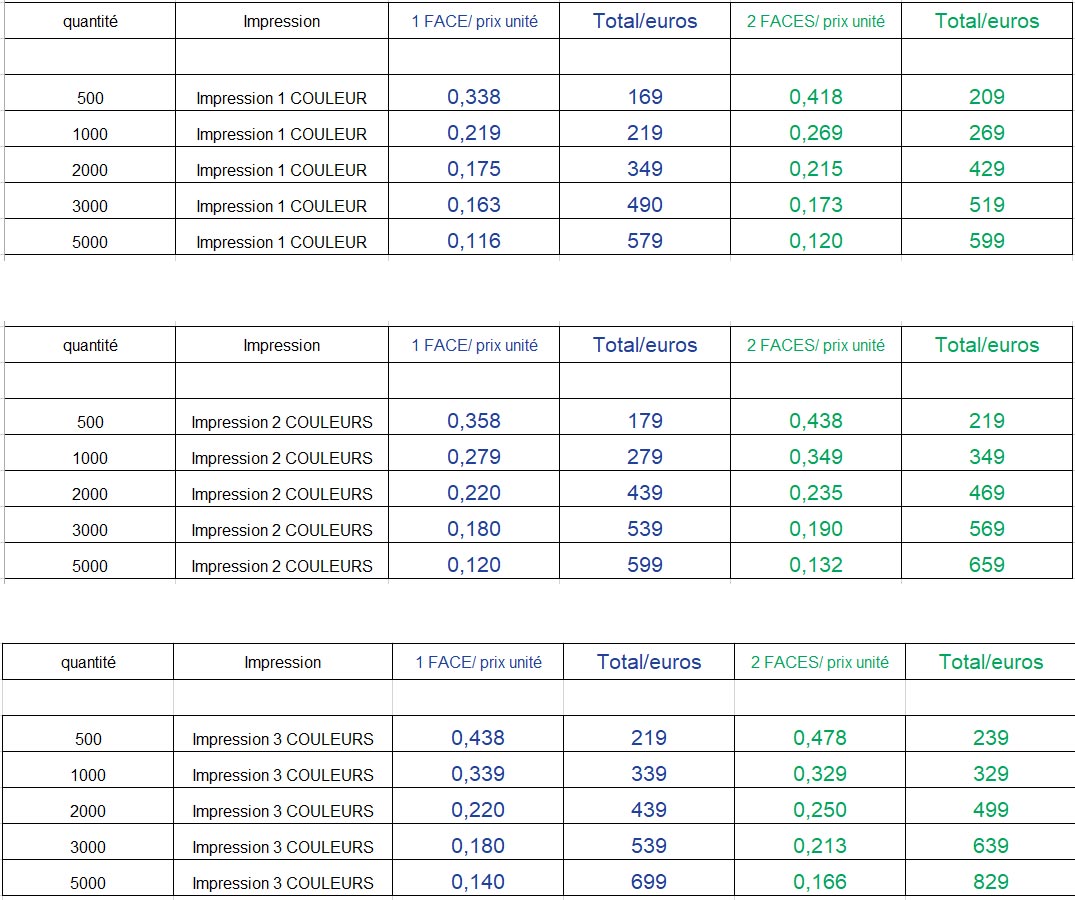The width and height of the screenshot is (1075, 900).
Task: Select the green total cell 429
Action: click(x=986, y=169)
